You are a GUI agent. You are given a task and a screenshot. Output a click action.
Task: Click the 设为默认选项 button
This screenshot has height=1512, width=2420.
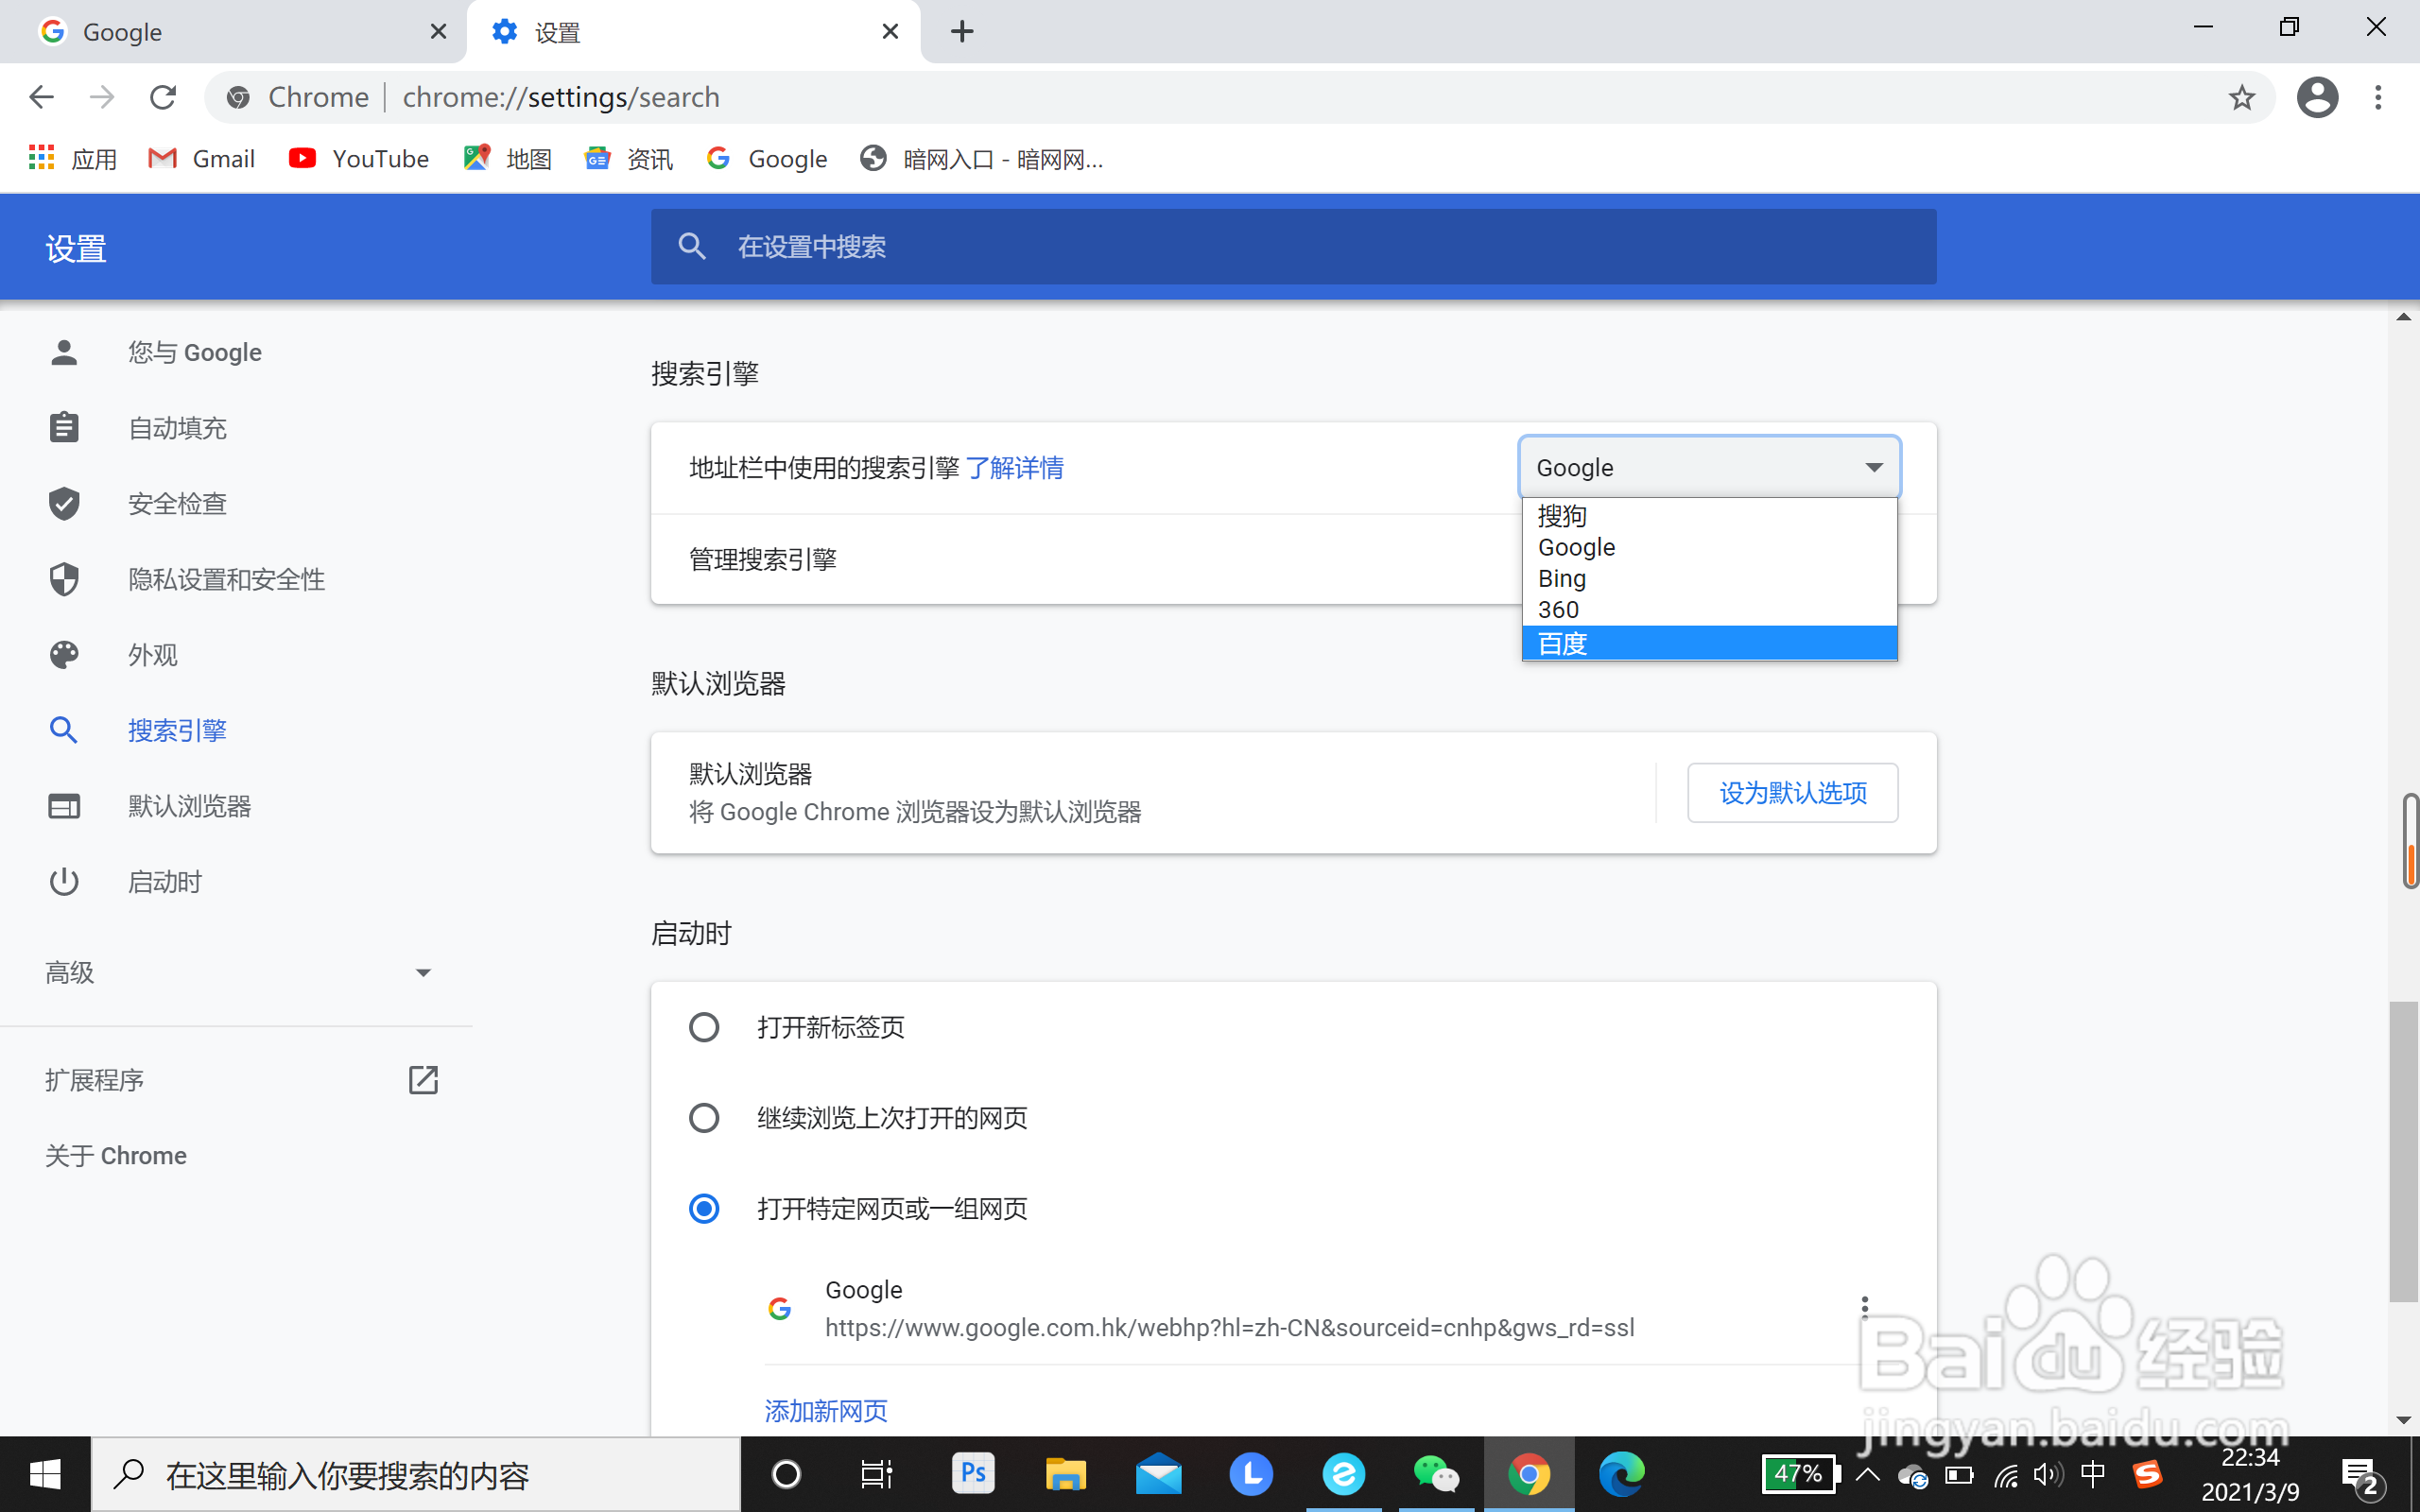(x=1792, y=793)
